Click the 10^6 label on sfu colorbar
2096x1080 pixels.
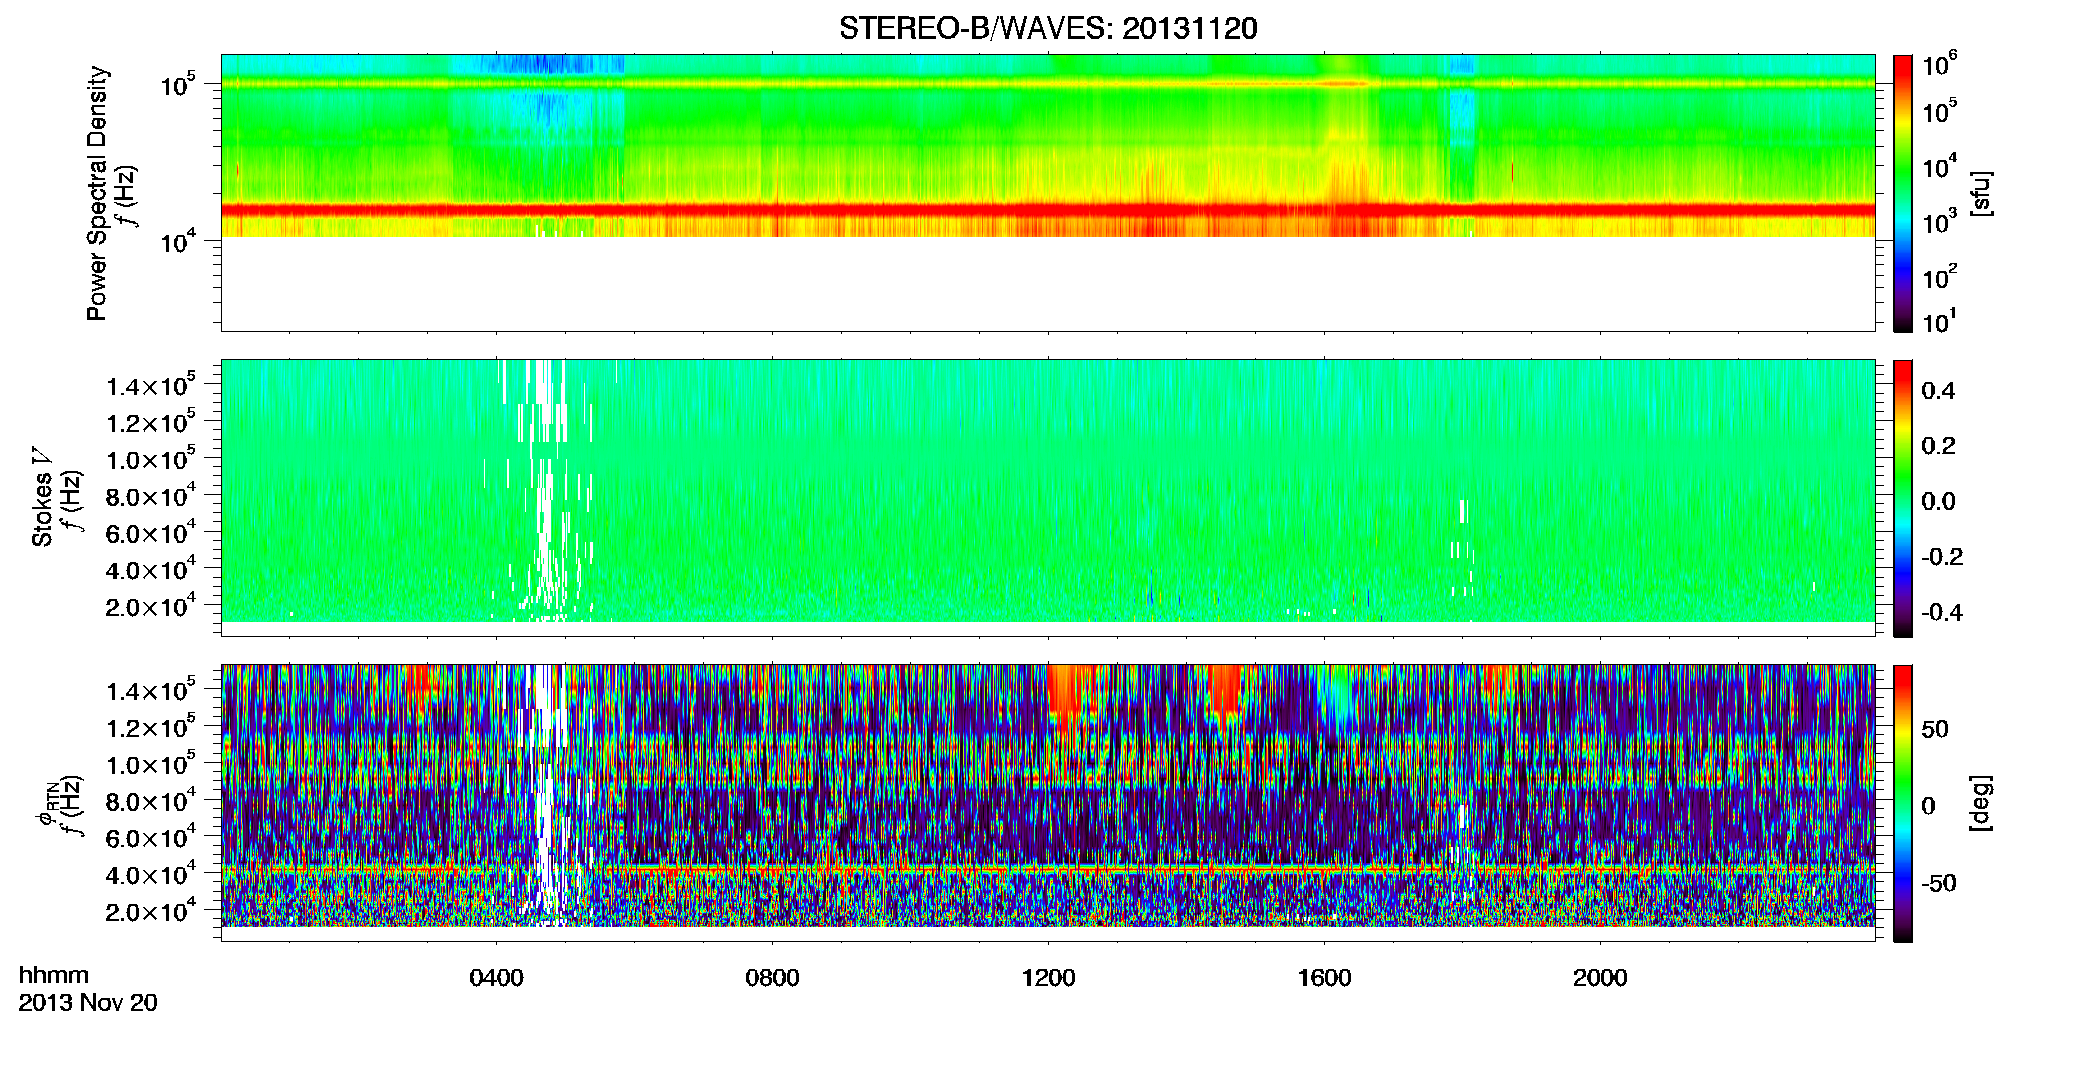(1940, 65)
